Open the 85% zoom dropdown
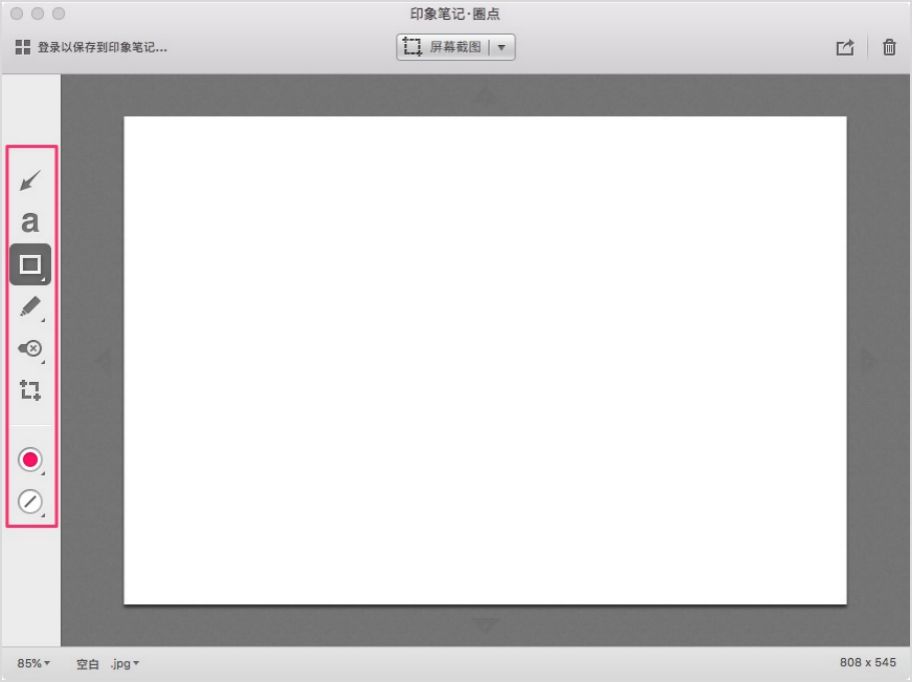 (33, 663)
